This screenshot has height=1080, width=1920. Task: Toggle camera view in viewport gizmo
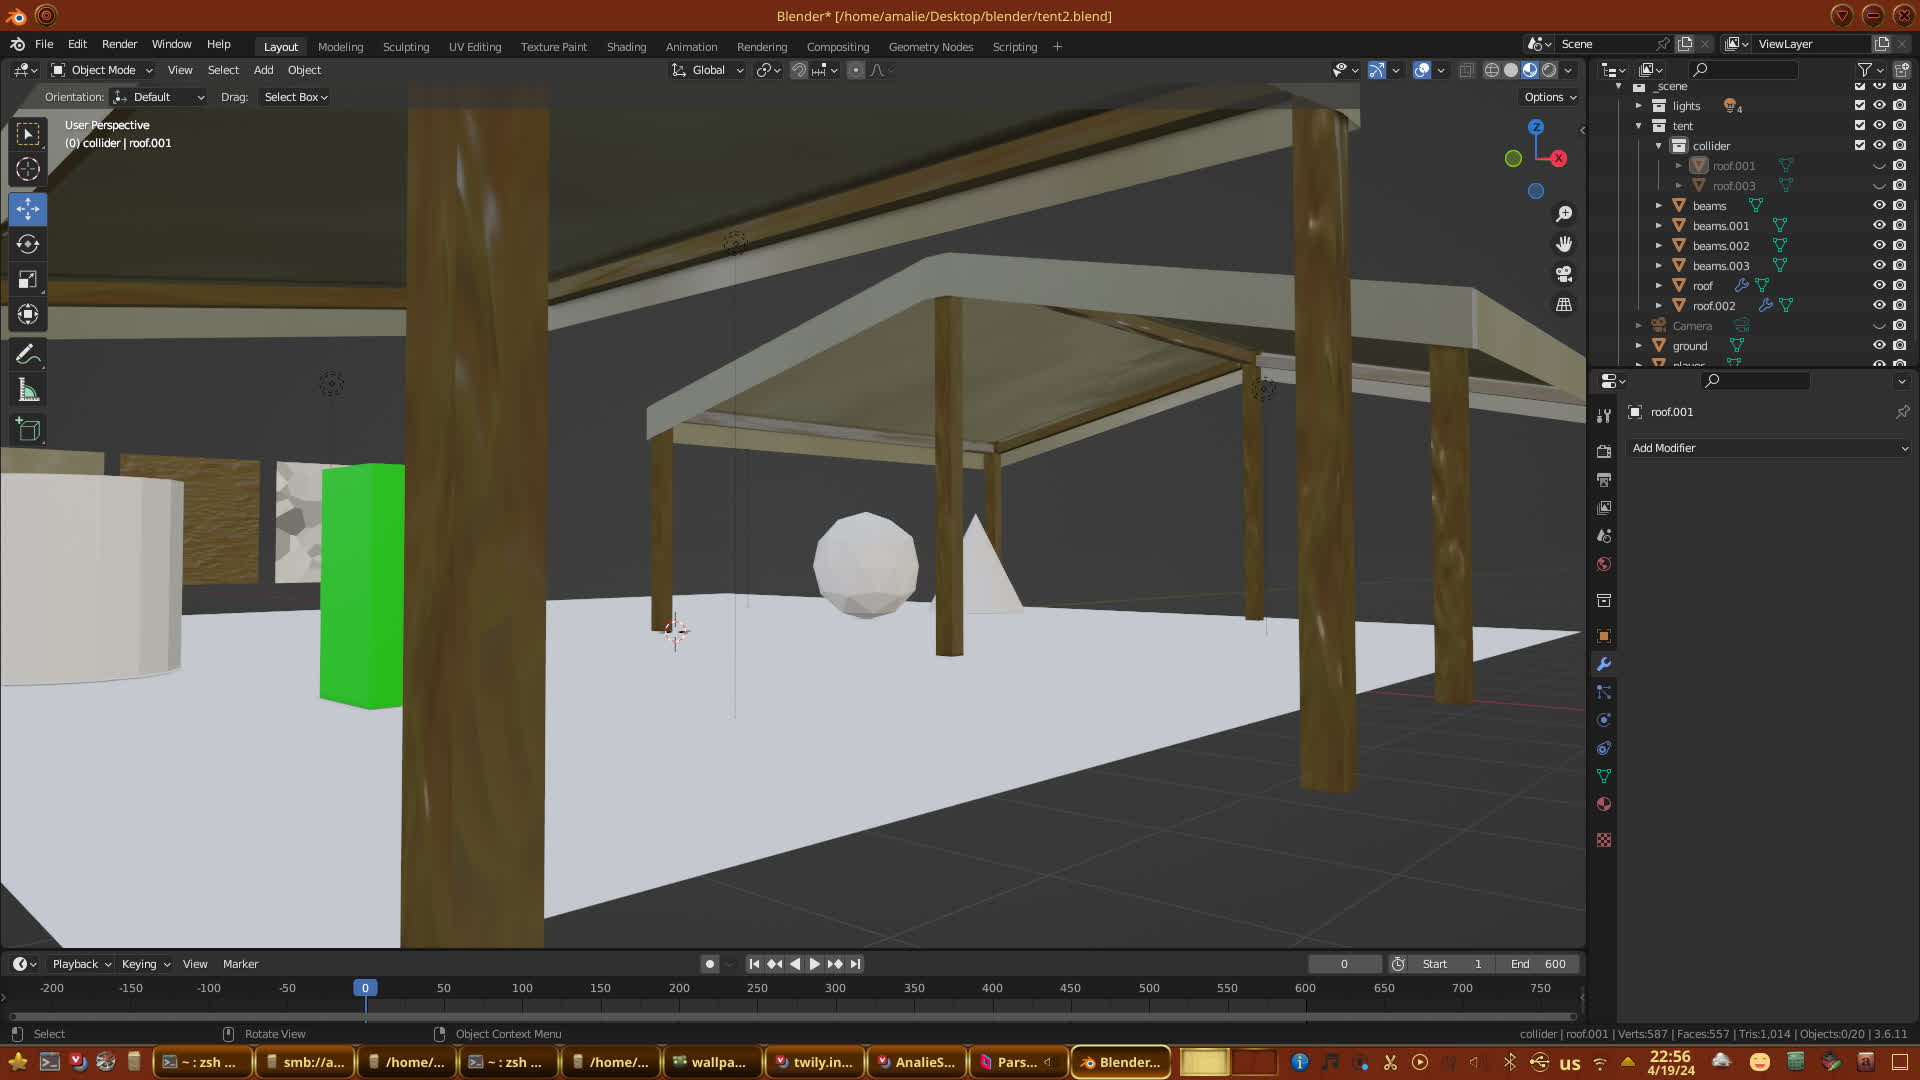pos(1564,274)
